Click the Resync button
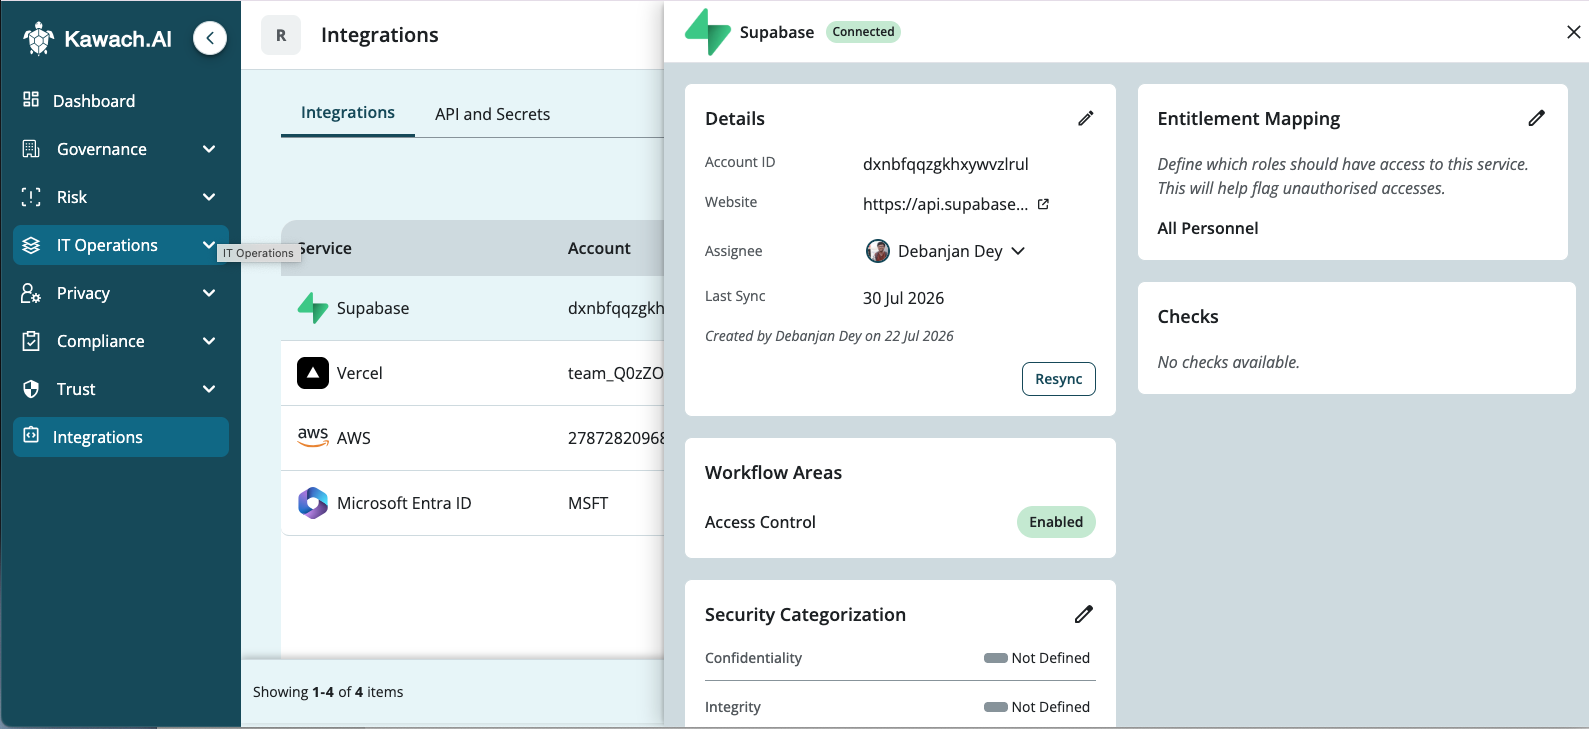 pos(1059,379)
